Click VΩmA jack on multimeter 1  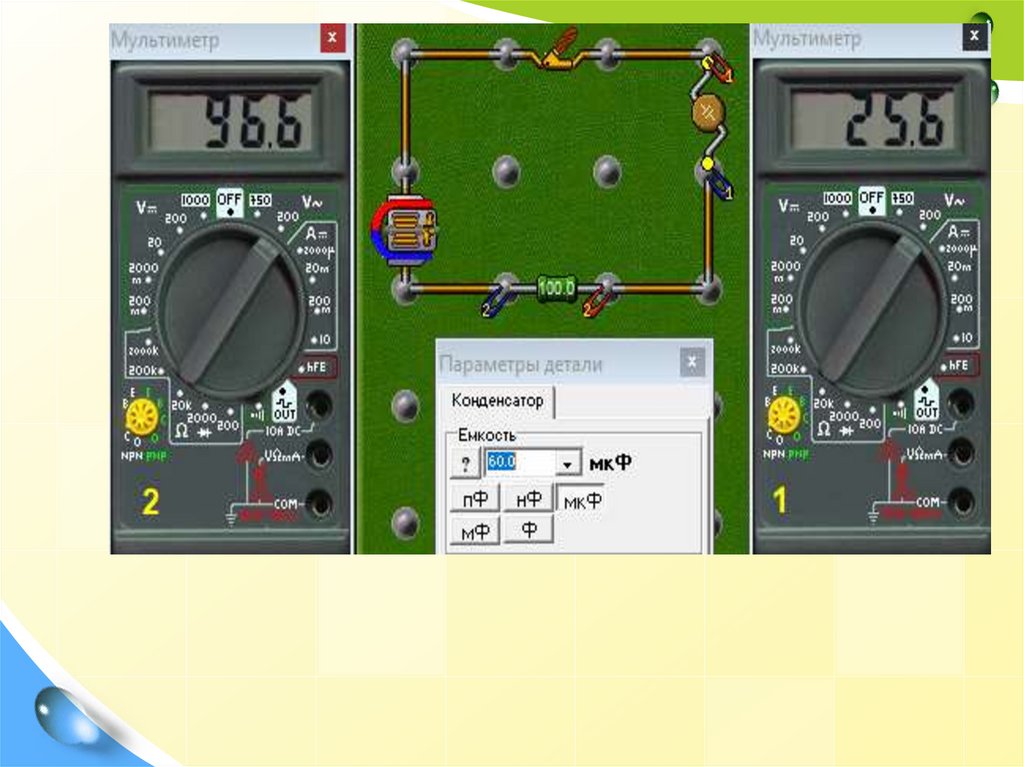(962, 453)
